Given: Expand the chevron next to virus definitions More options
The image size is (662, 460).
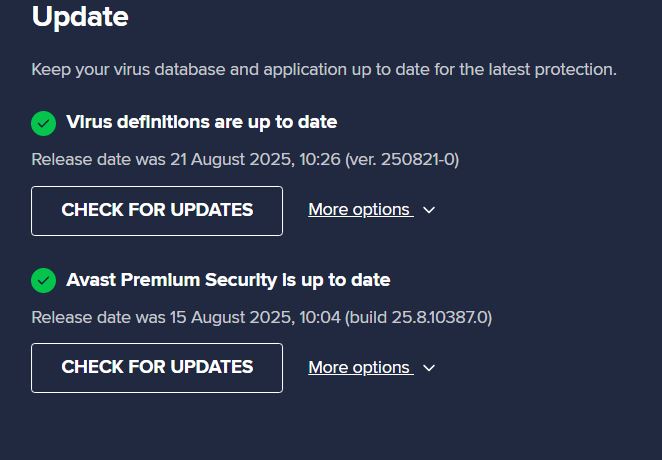Looking at the screenshot, I should (430, 211).
